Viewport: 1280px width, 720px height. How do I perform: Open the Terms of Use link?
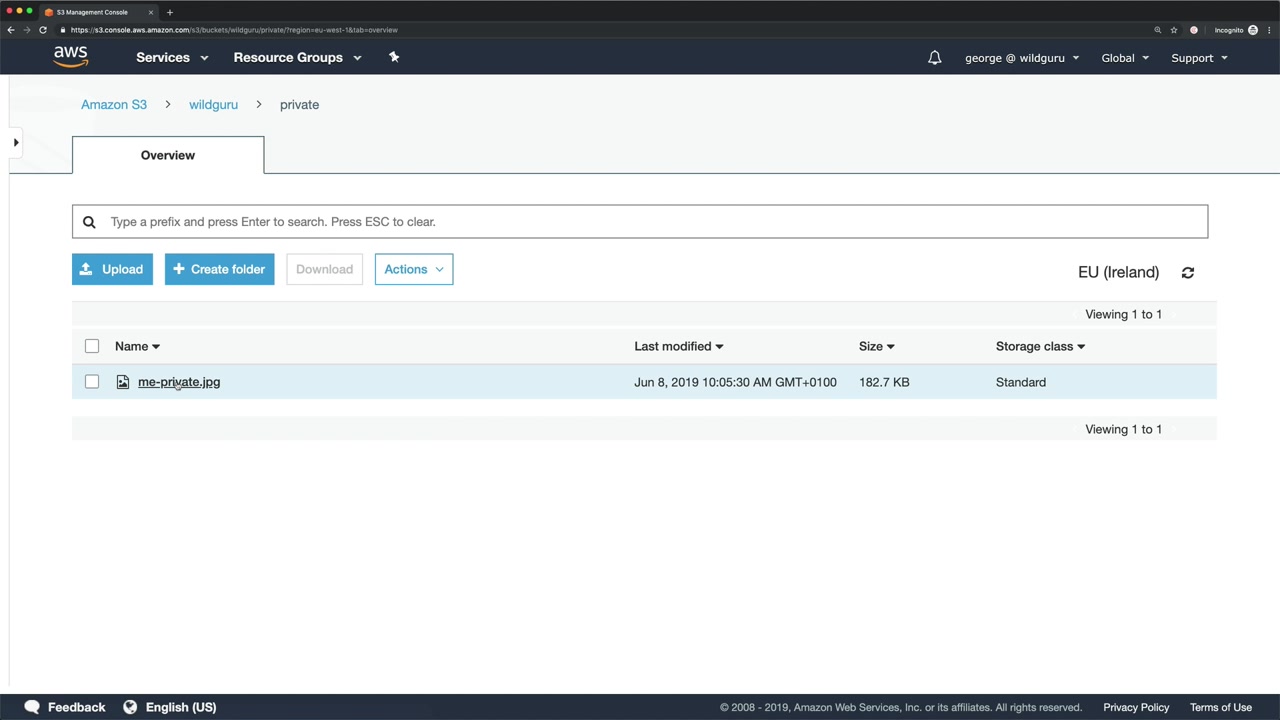(1221, 707)
